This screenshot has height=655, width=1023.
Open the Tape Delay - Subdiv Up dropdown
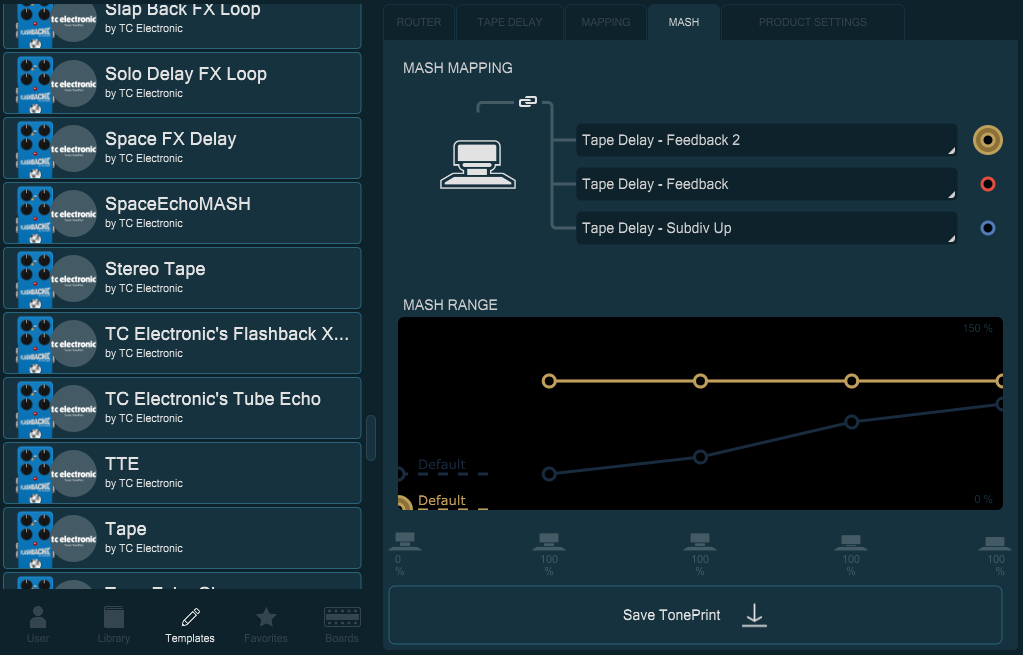click(767, 228)
